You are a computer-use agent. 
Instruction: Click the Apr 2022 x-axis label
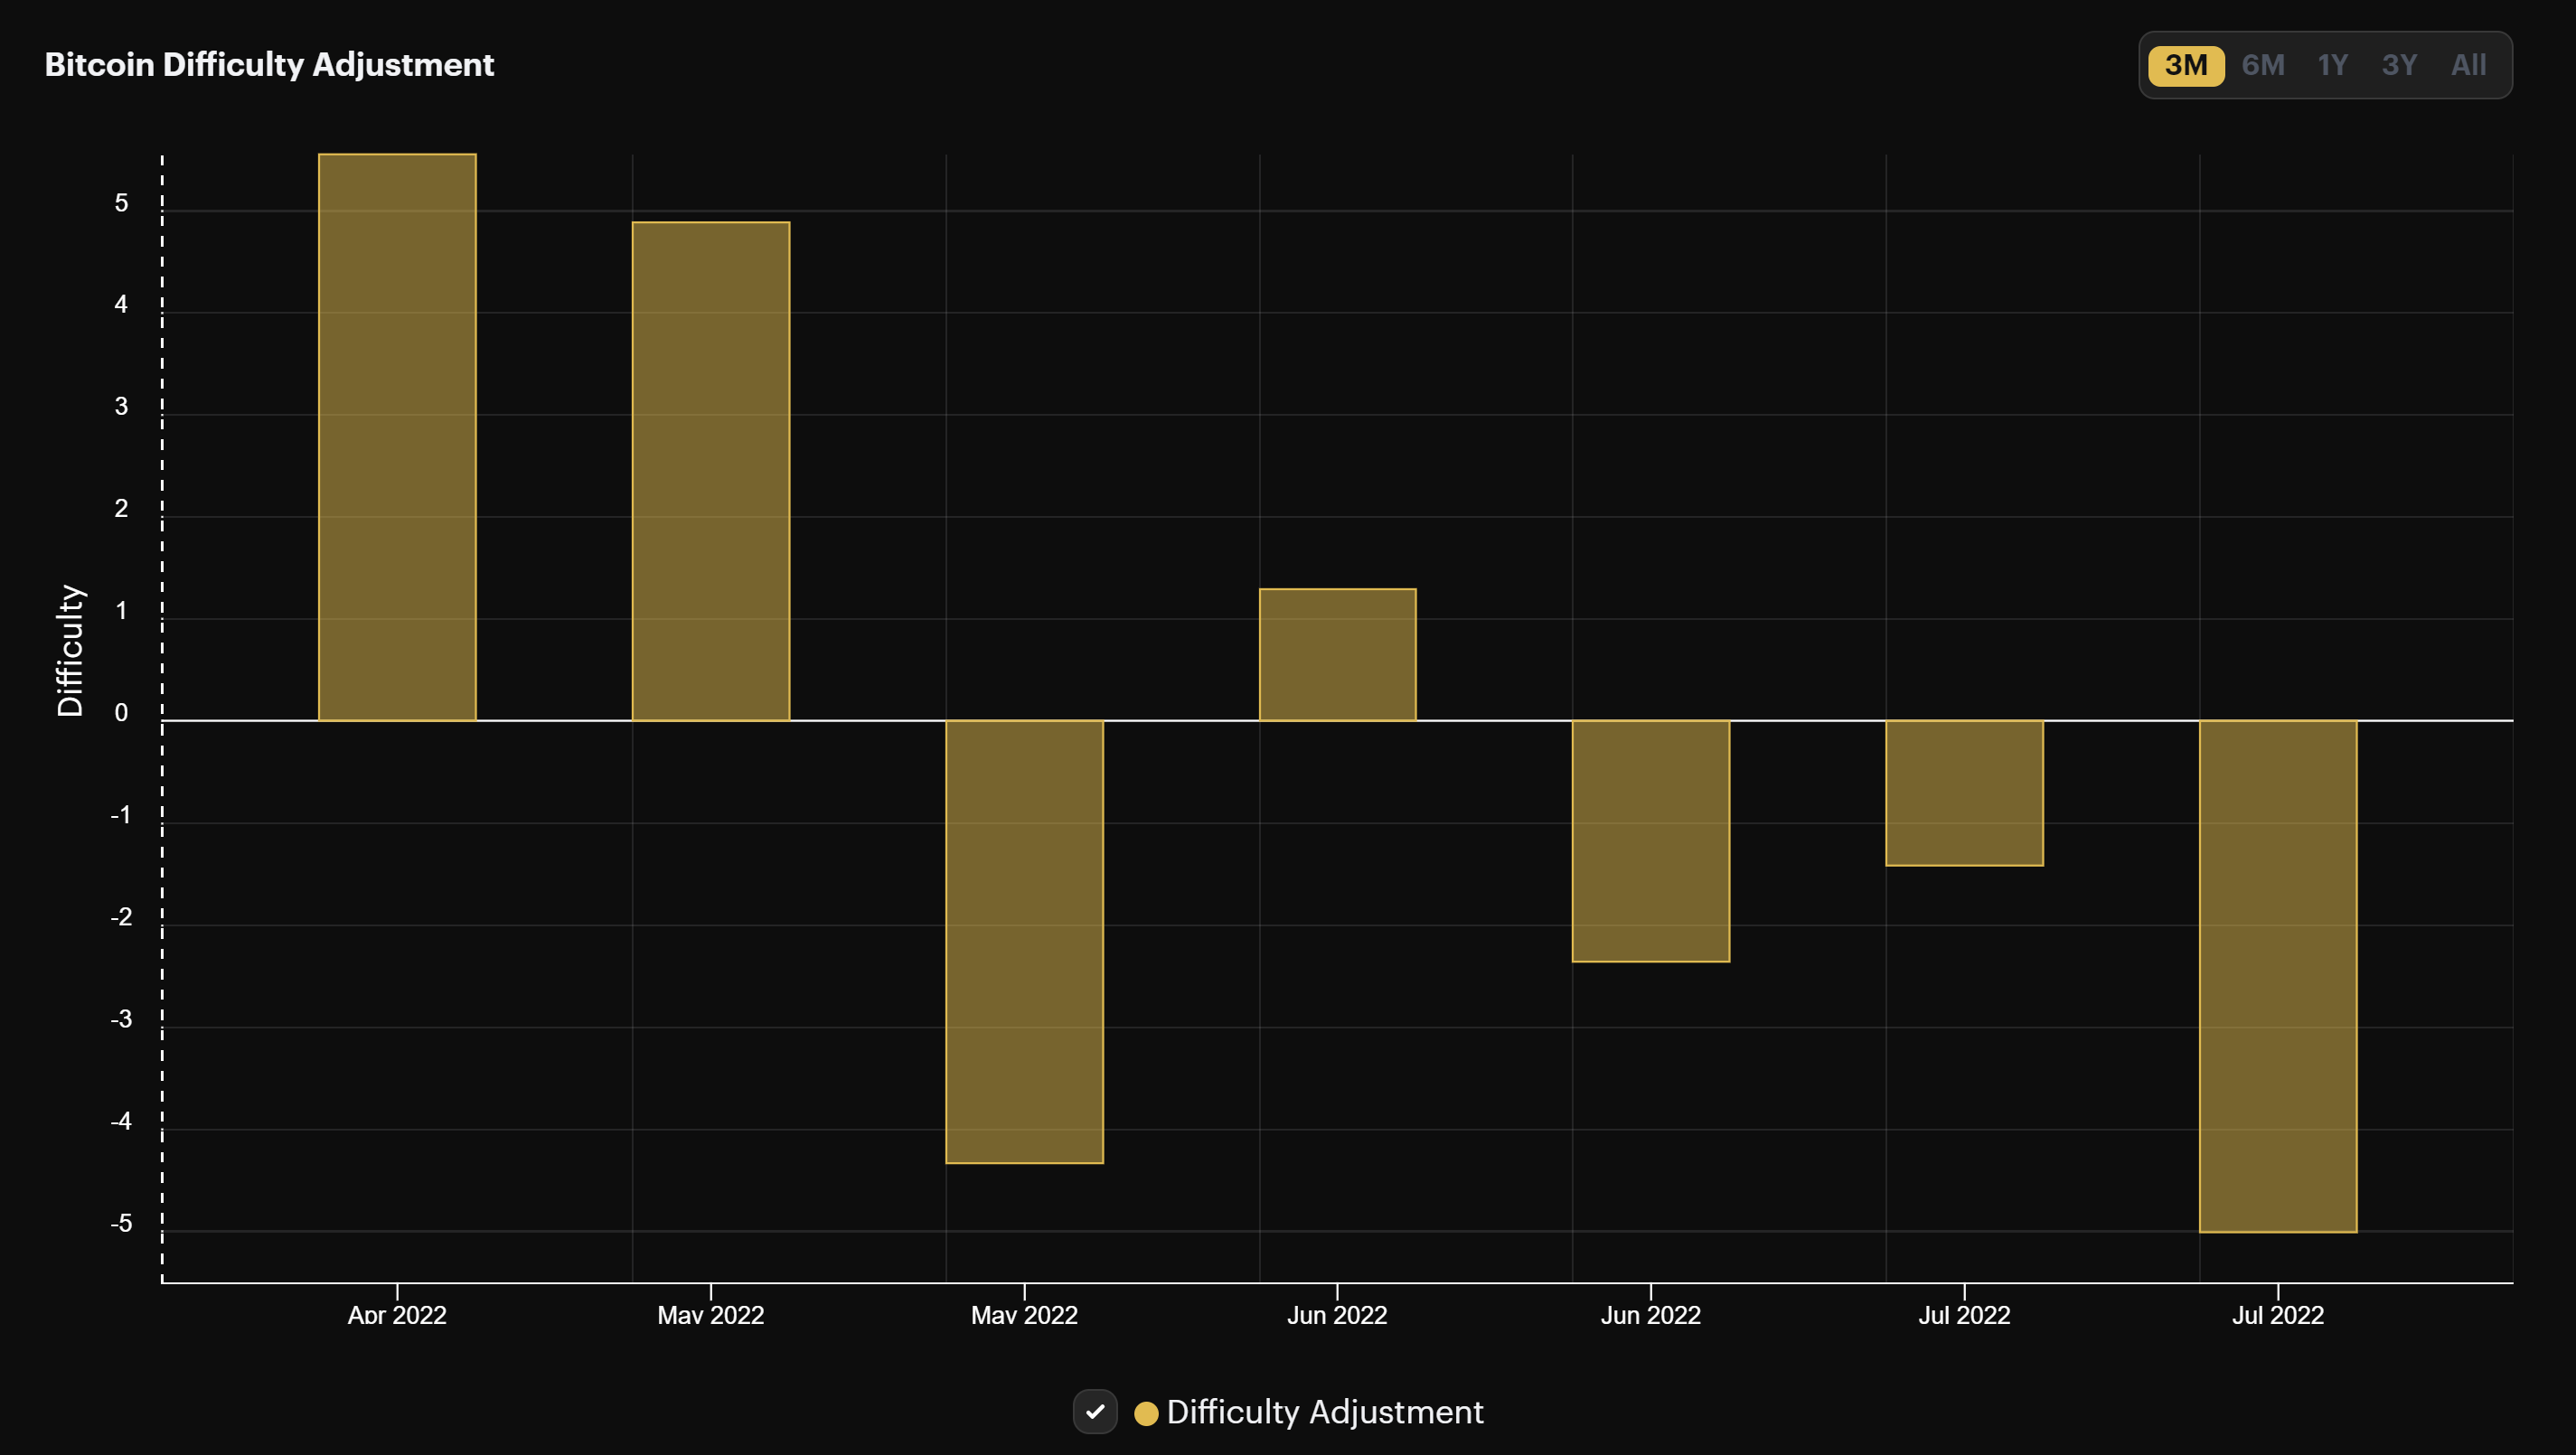(397, 1315)
